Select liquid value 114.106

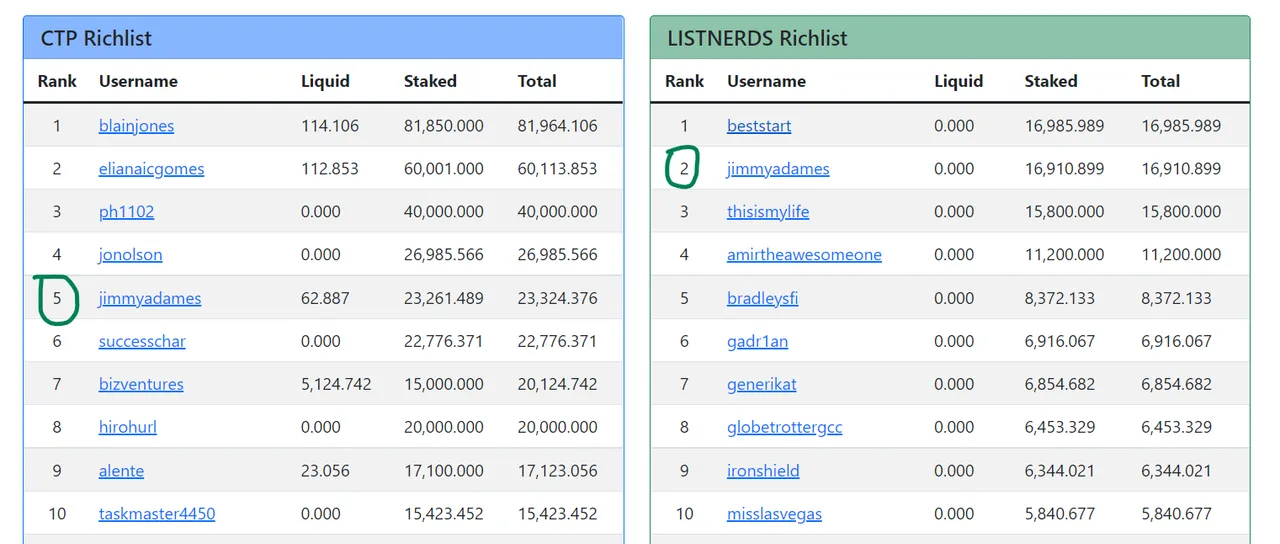pos(330,126)
